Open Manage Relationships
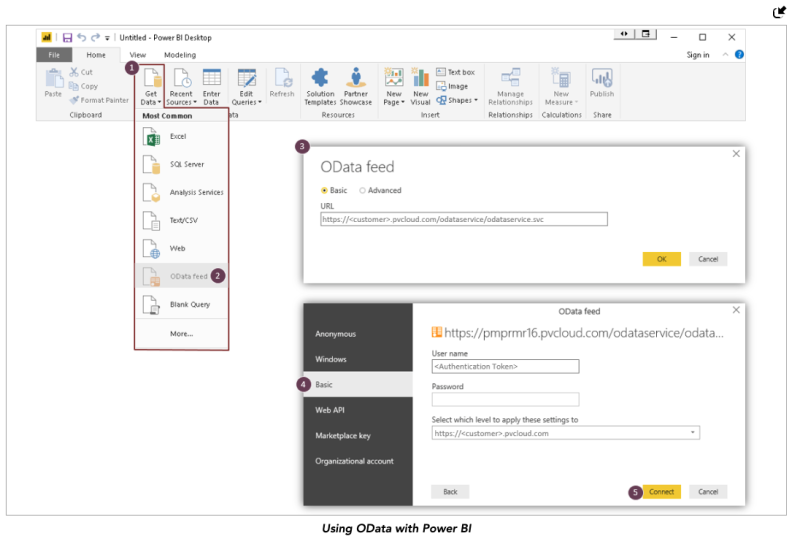This screenshot has width=800, height=536. 510,87
